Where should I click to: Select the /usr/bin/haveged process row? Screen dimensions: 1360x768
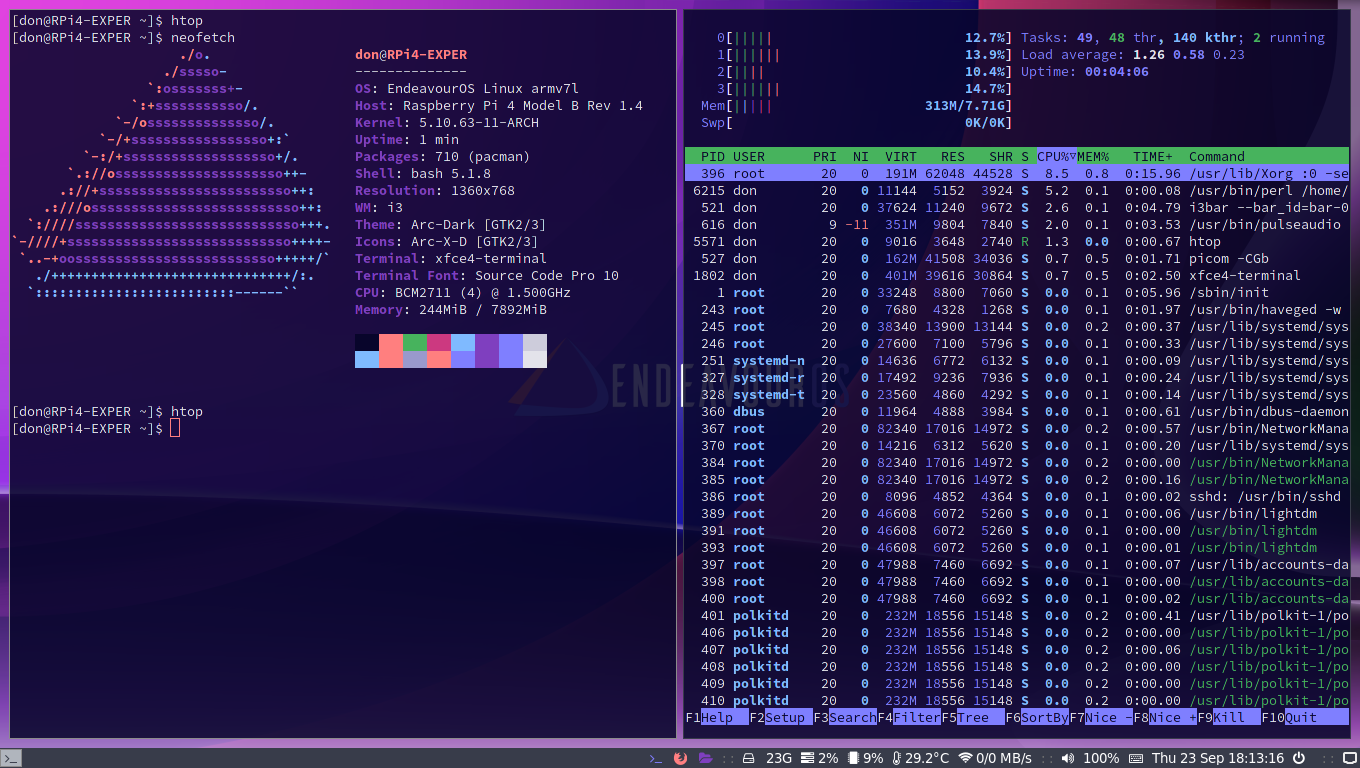pos(1017,309)
